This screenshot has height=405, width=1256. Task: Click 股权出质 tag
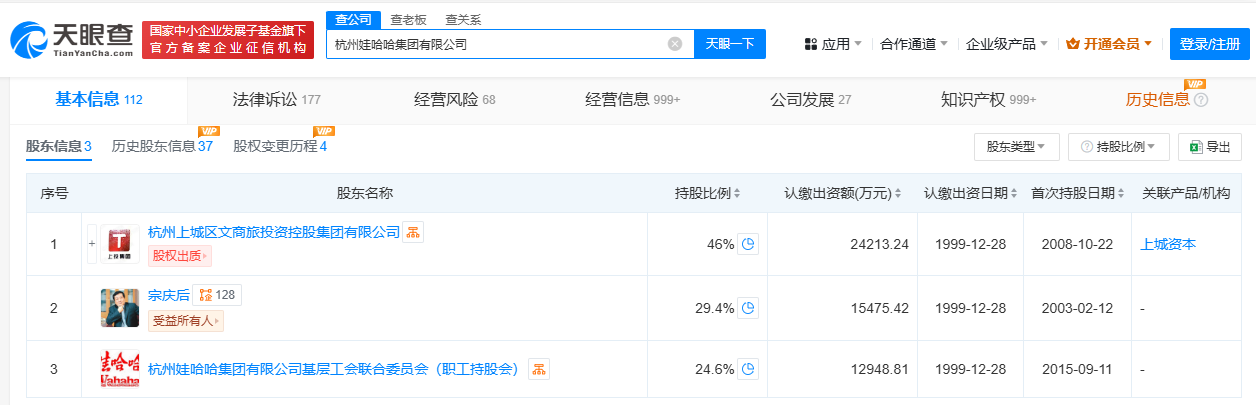[180, 257]
